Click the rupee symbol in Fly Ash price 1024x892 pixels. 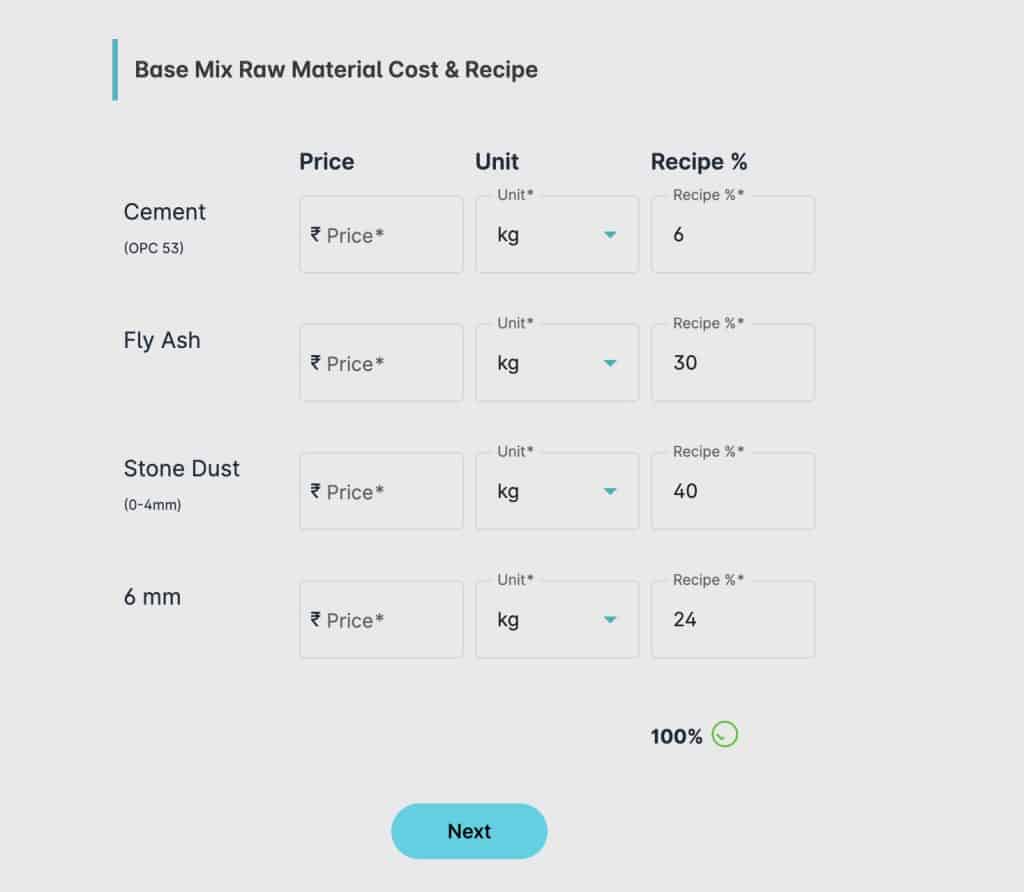(315, 362)
